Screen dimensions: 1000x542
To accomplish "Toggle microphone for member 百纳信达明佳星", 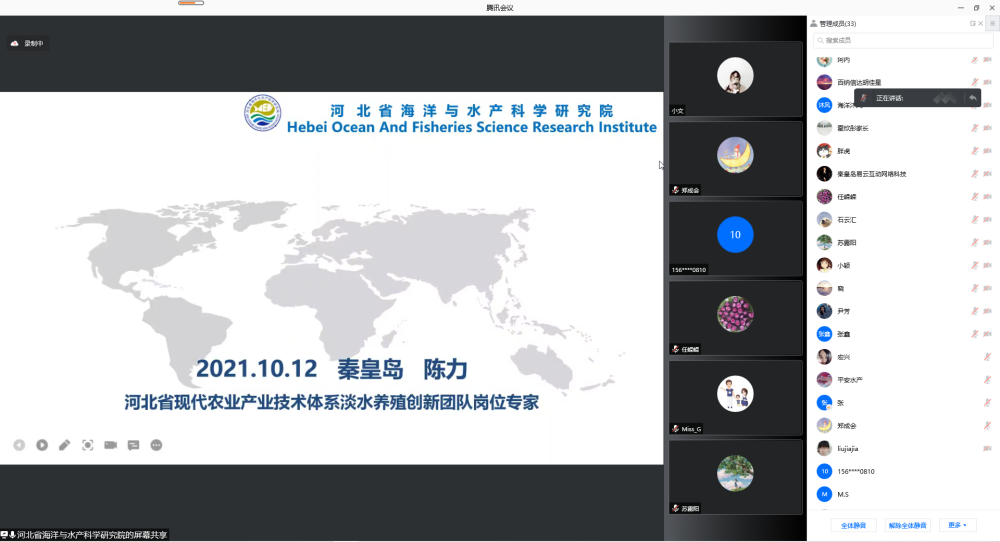I will (974, 82).
